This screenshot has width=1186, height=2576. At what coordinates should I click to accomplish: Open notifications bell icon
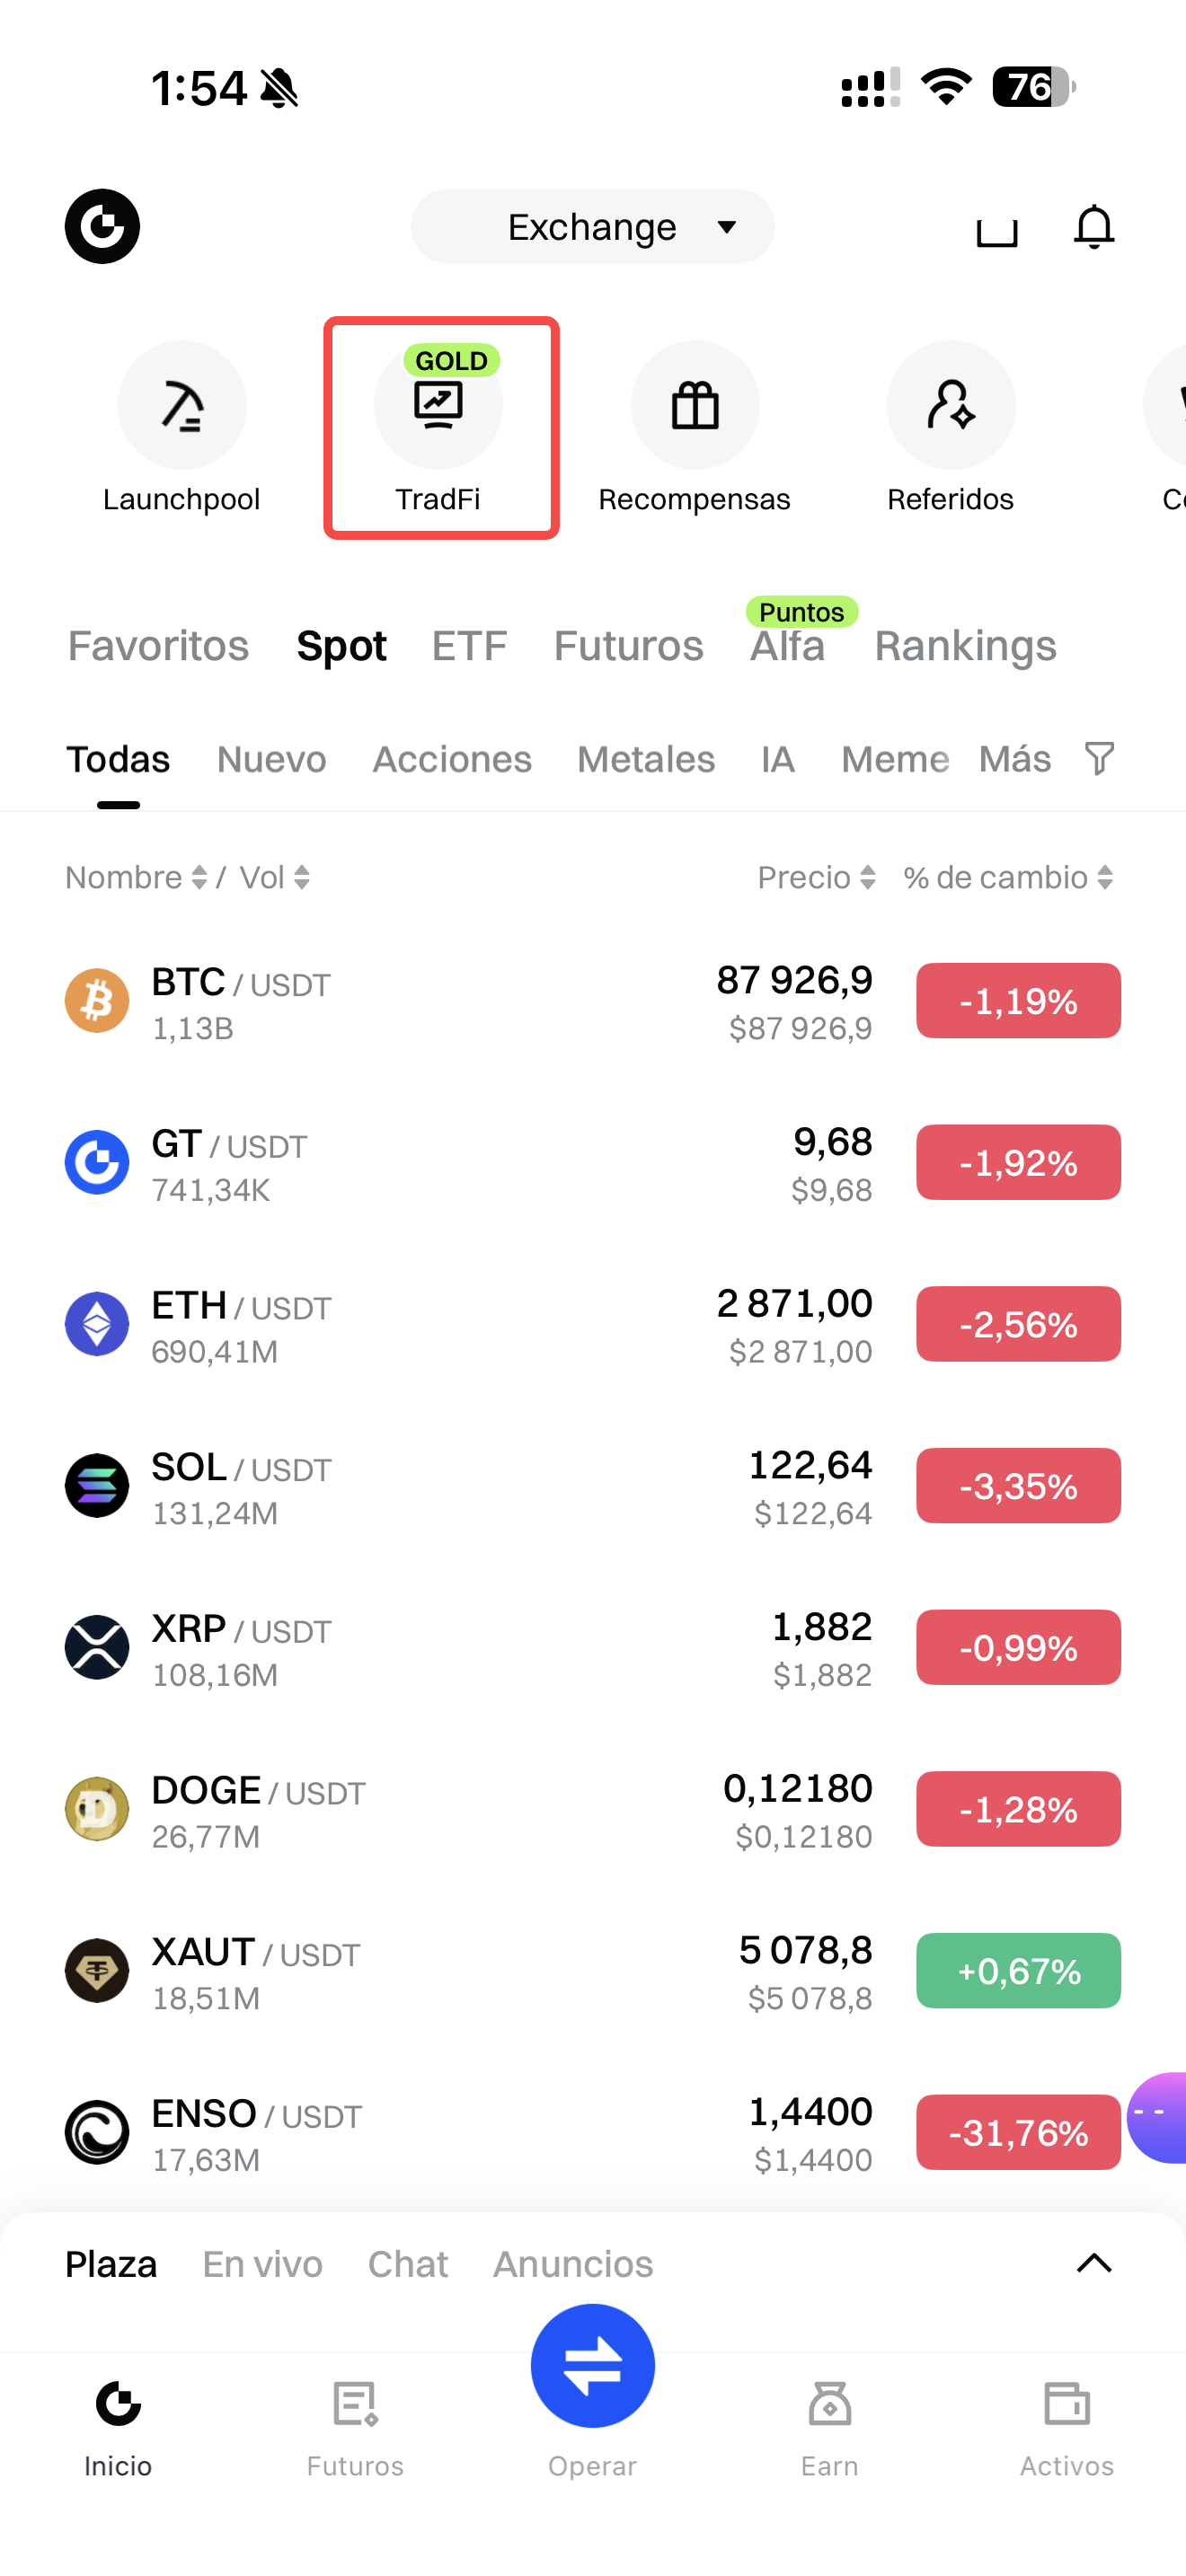click(x=1093, y=227)
